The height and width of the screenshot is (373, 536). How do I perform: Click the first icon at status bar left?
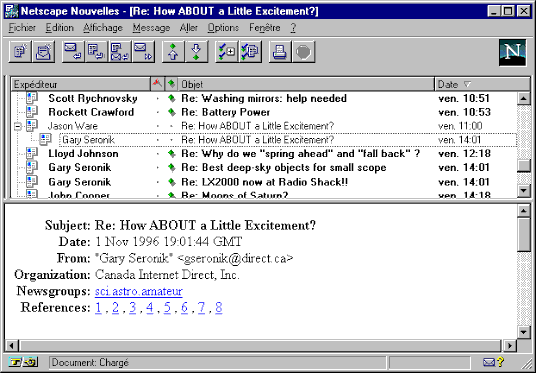pos(15,362)
